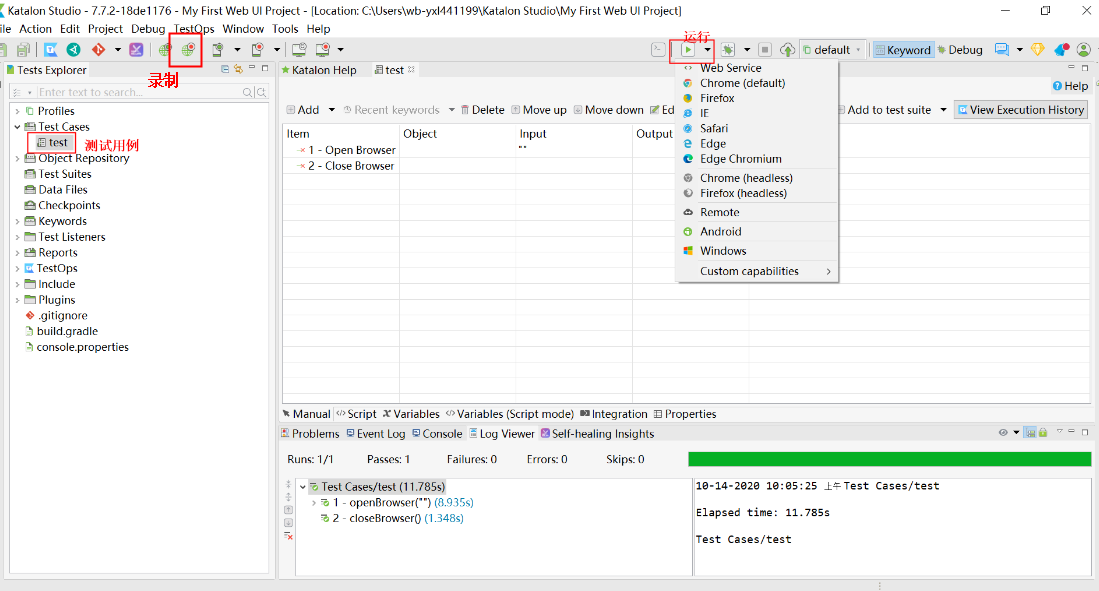Screen dimensions: 1099x591
Task: Toggle Debug perspective button
Action: (x=960, y=50)
